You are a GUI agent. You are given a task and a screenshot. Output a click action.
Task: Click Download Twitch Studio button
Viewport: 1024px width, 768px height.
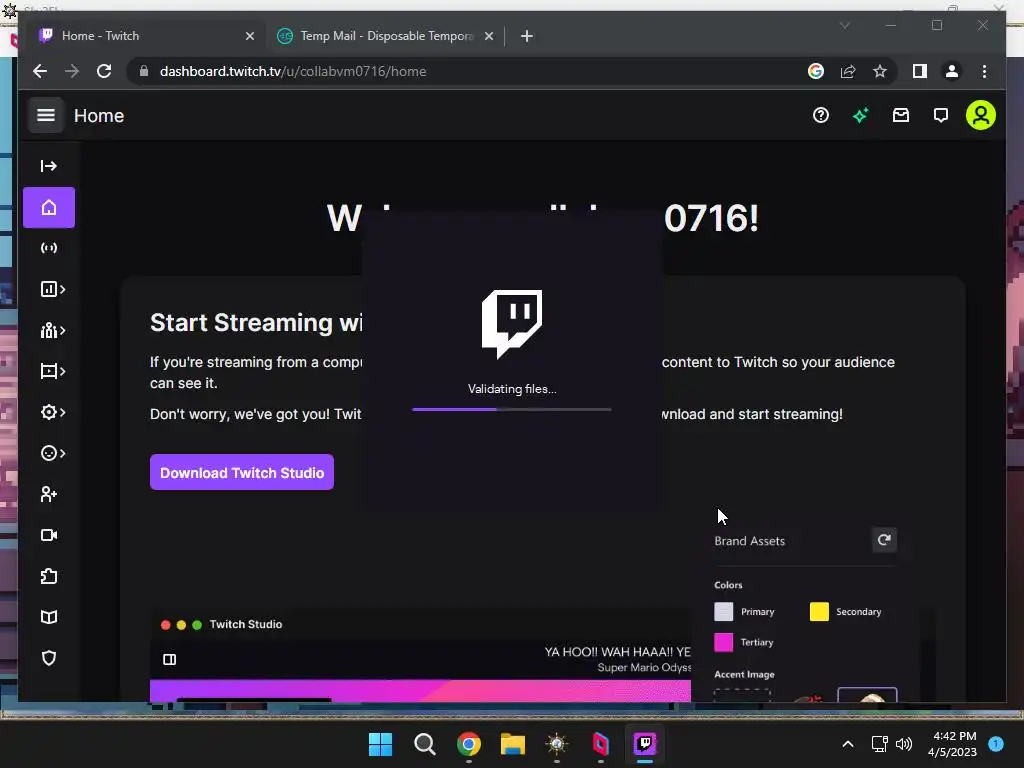click(242, 472)
